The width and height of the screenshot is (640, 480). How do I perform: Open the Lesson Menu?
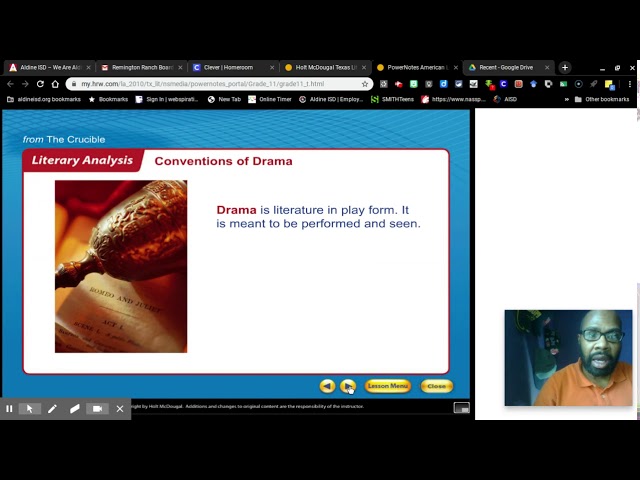coord(388,386)
